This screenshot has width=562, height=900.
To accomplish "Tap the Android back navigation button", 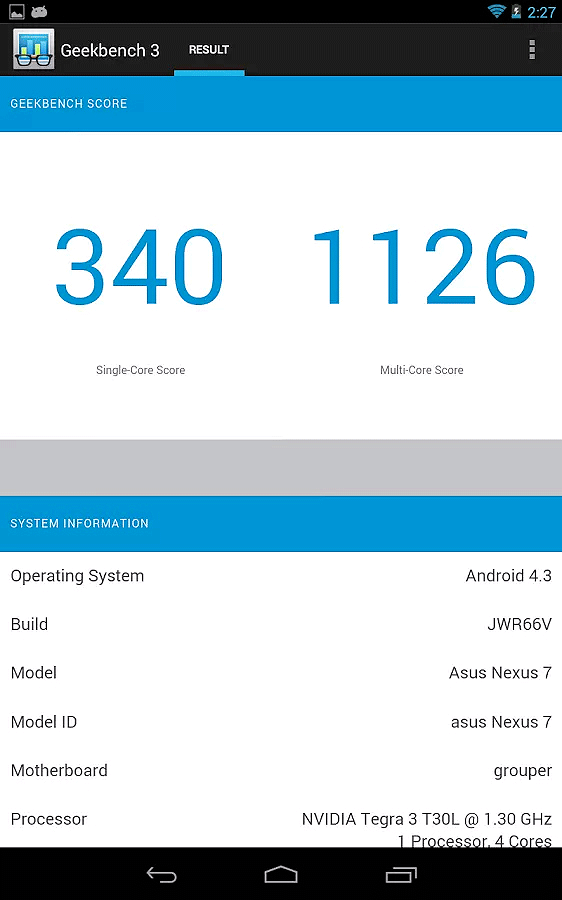I will 162,875.
